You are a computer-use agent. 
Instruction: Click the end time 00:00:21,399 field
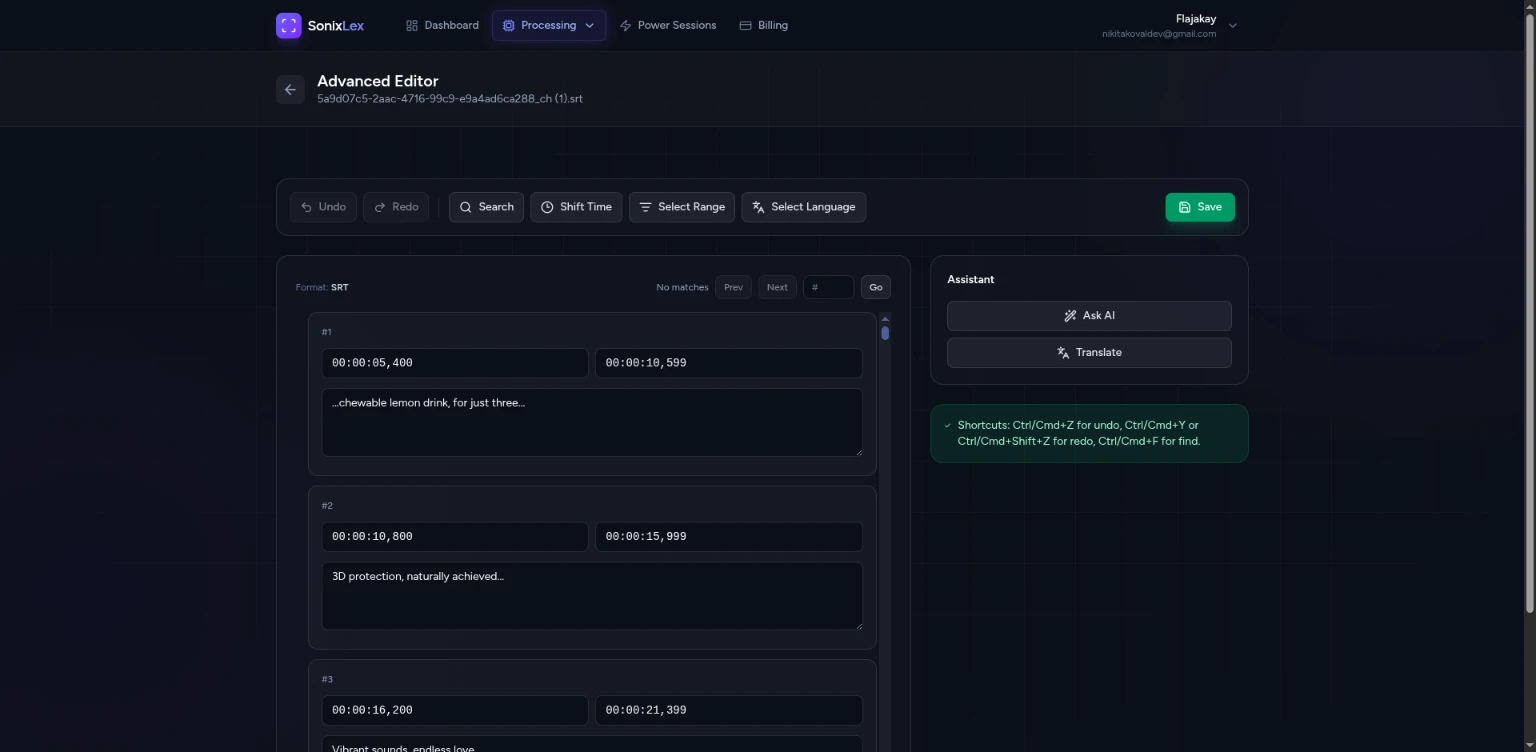point(729,710)
